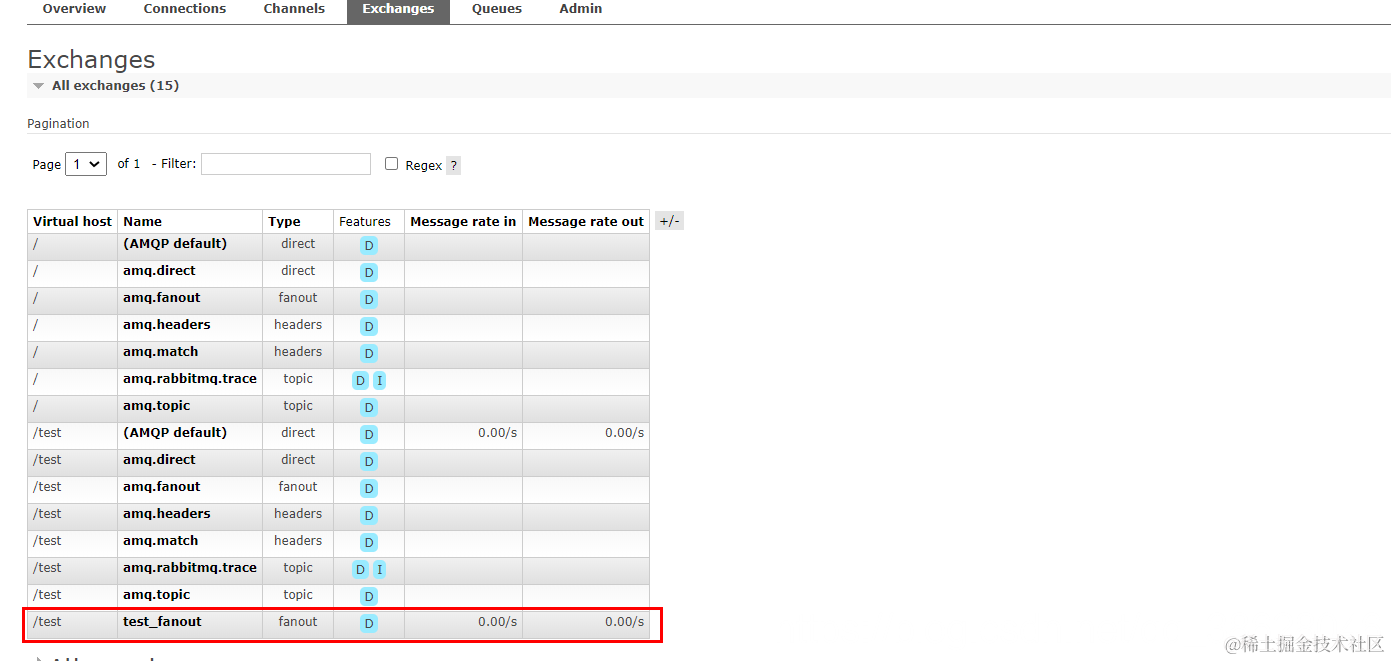Click the I badge for / vhost amq.rabbitmq.trace
1391x661 pixels.
380,381
